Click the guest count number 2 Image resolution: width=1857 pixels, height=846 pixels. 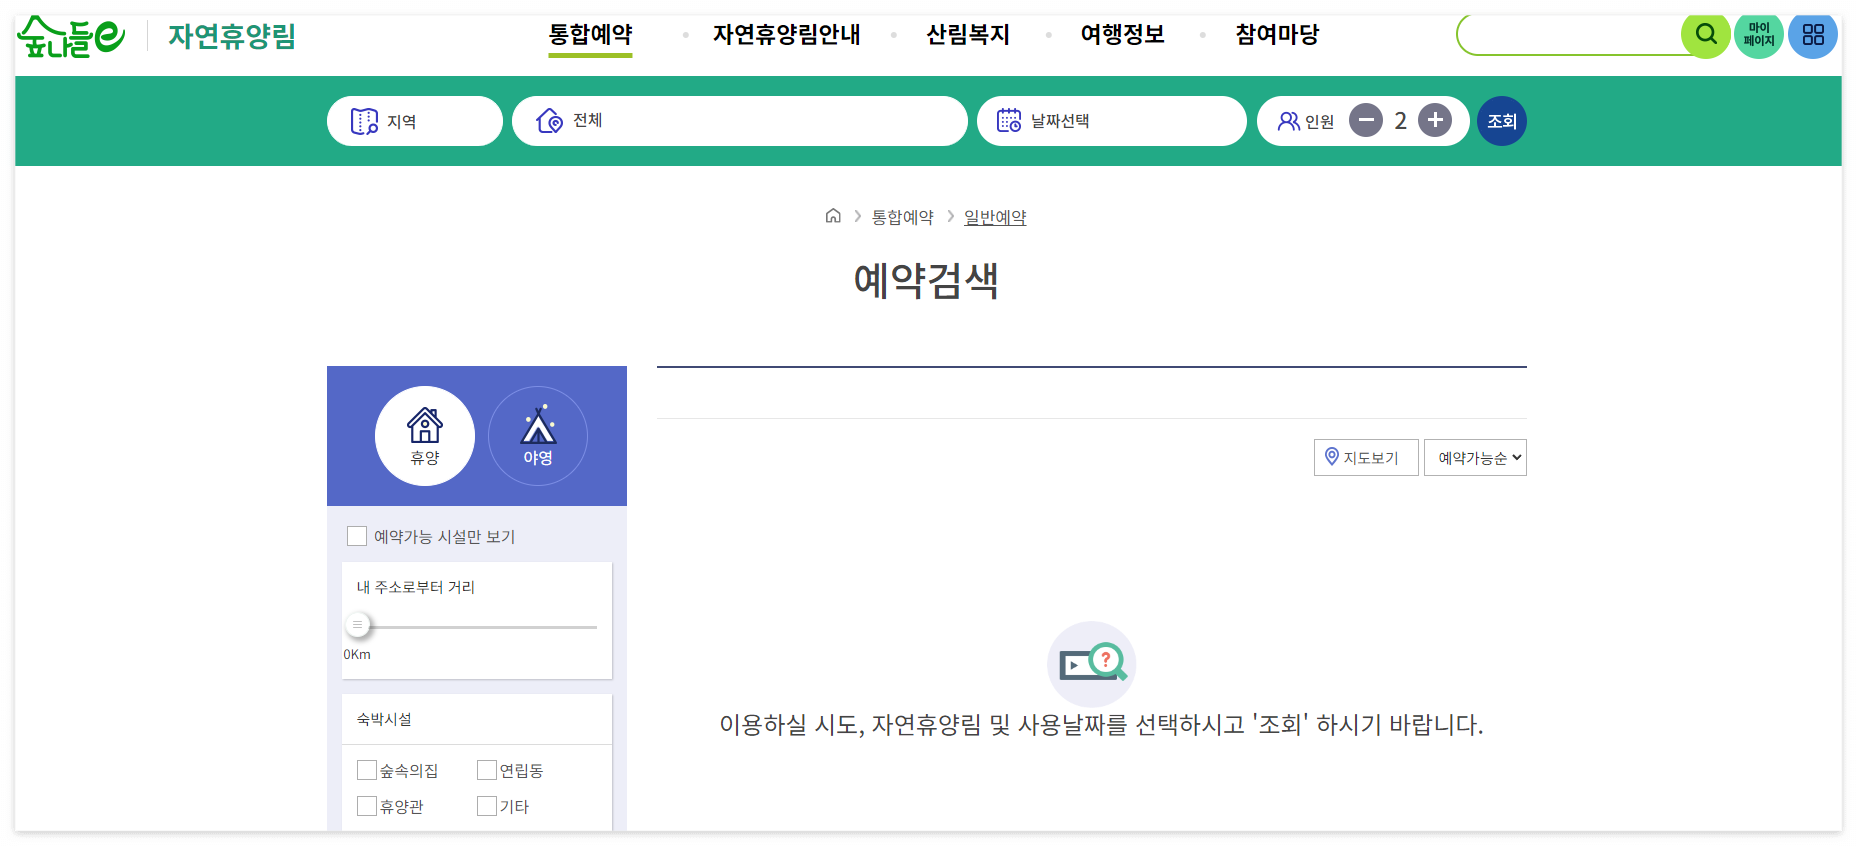(x=1401, y=121)
